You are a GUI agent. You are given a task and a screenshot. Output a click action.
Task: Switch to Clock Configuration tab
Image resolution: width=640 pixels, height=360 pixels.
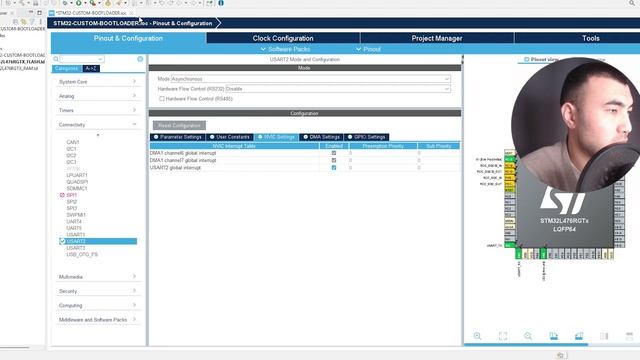283,38
